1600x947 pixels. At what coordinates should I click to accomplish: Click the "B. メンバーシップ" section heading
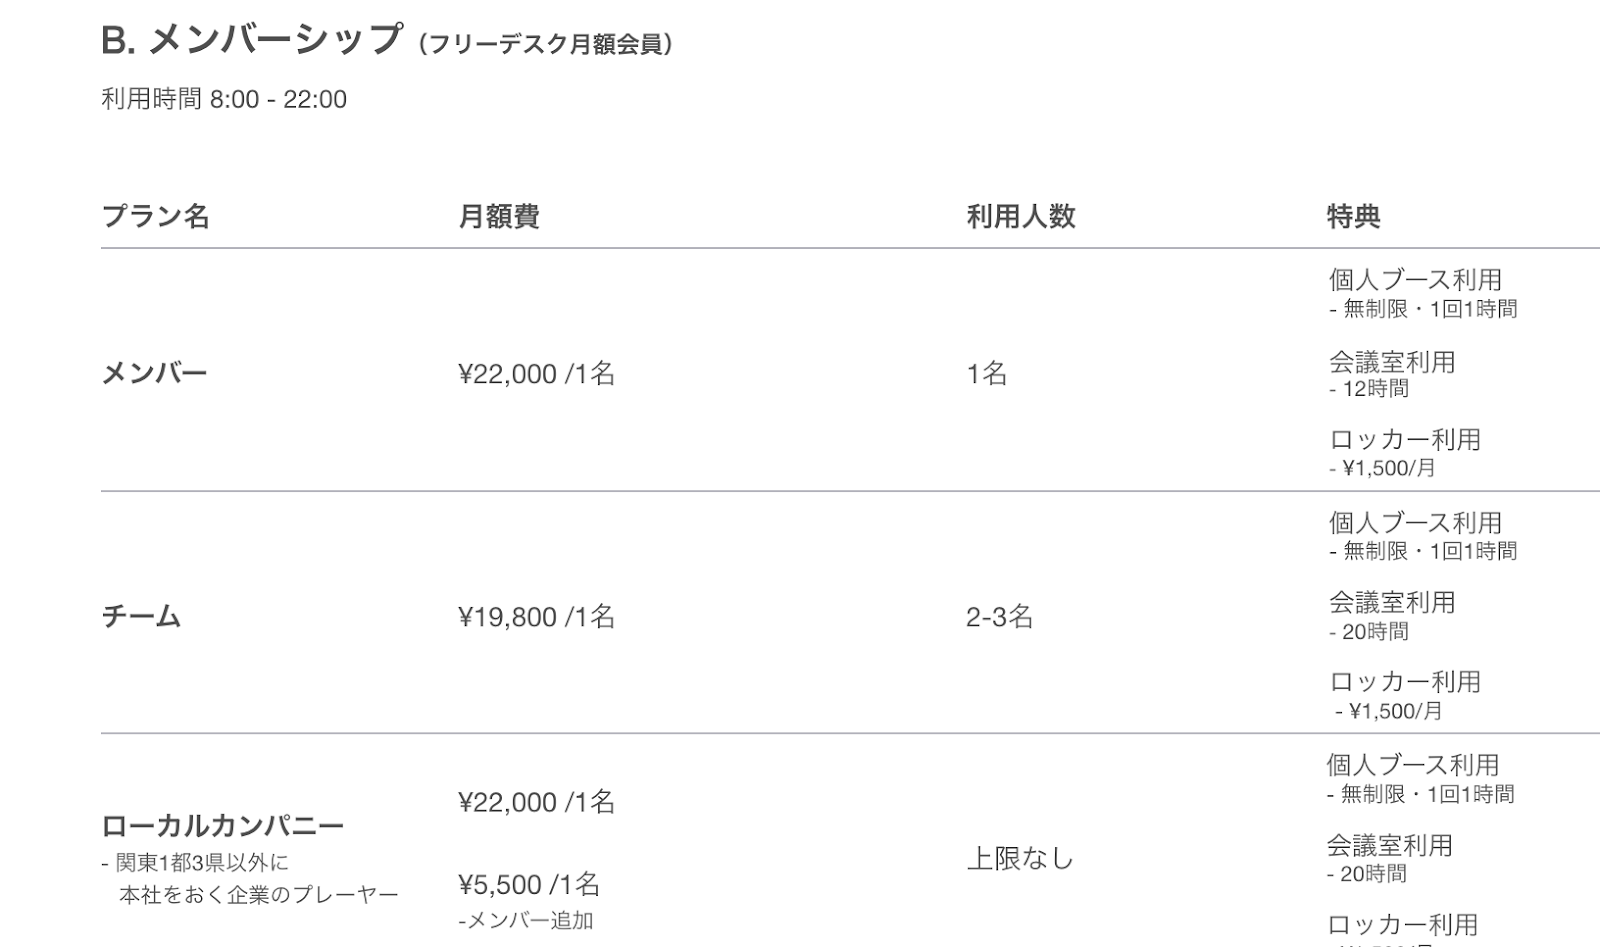click(x=251, y=40)
